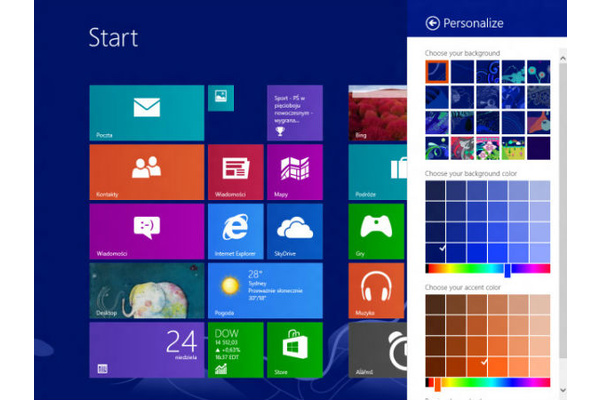Open the purple Wiadomości messaging tile
Screen dimensions: 600x400
click(x=147, y=231)
